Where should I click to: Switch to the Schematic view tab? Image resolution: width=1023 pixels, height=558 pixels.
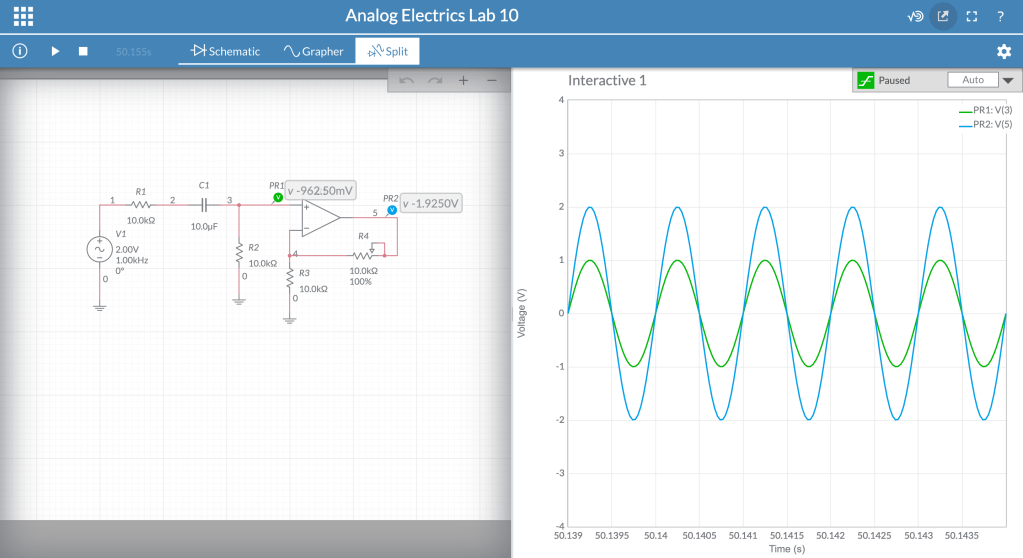(x=225, y=51)
